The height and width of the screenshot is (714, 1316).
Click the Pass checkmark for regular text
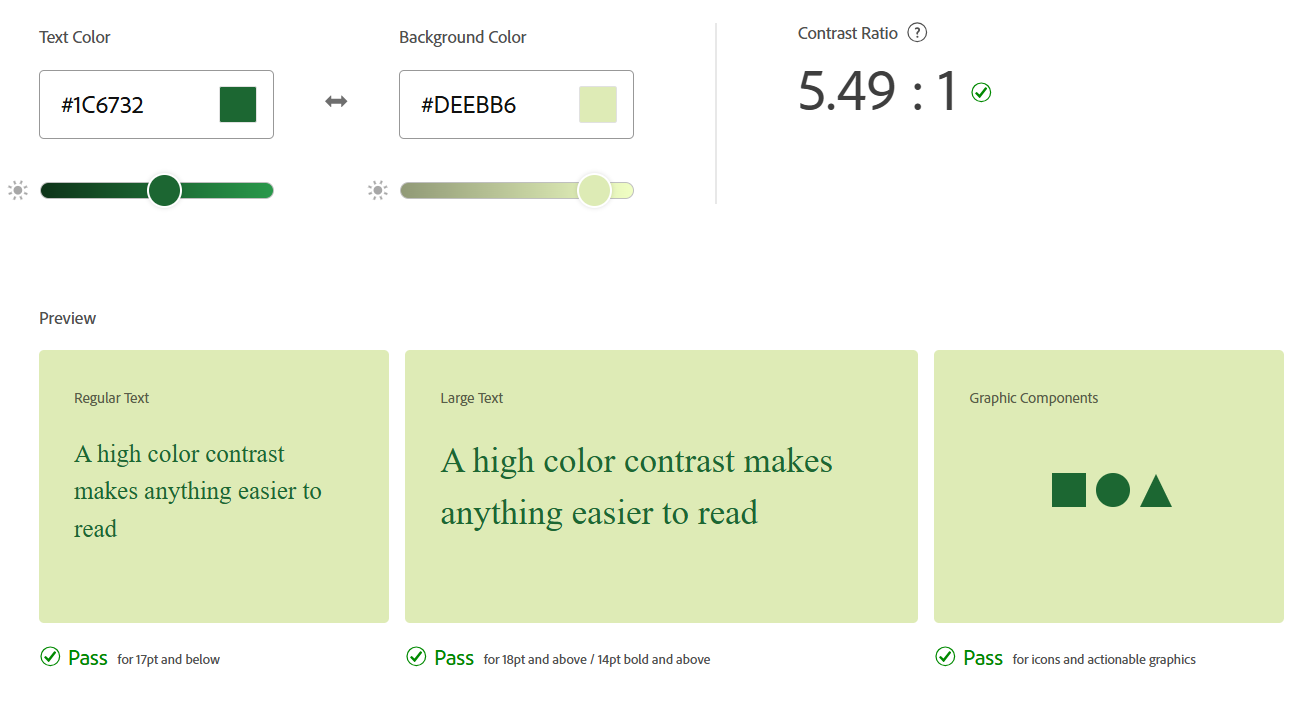click(x=50, y=657)
